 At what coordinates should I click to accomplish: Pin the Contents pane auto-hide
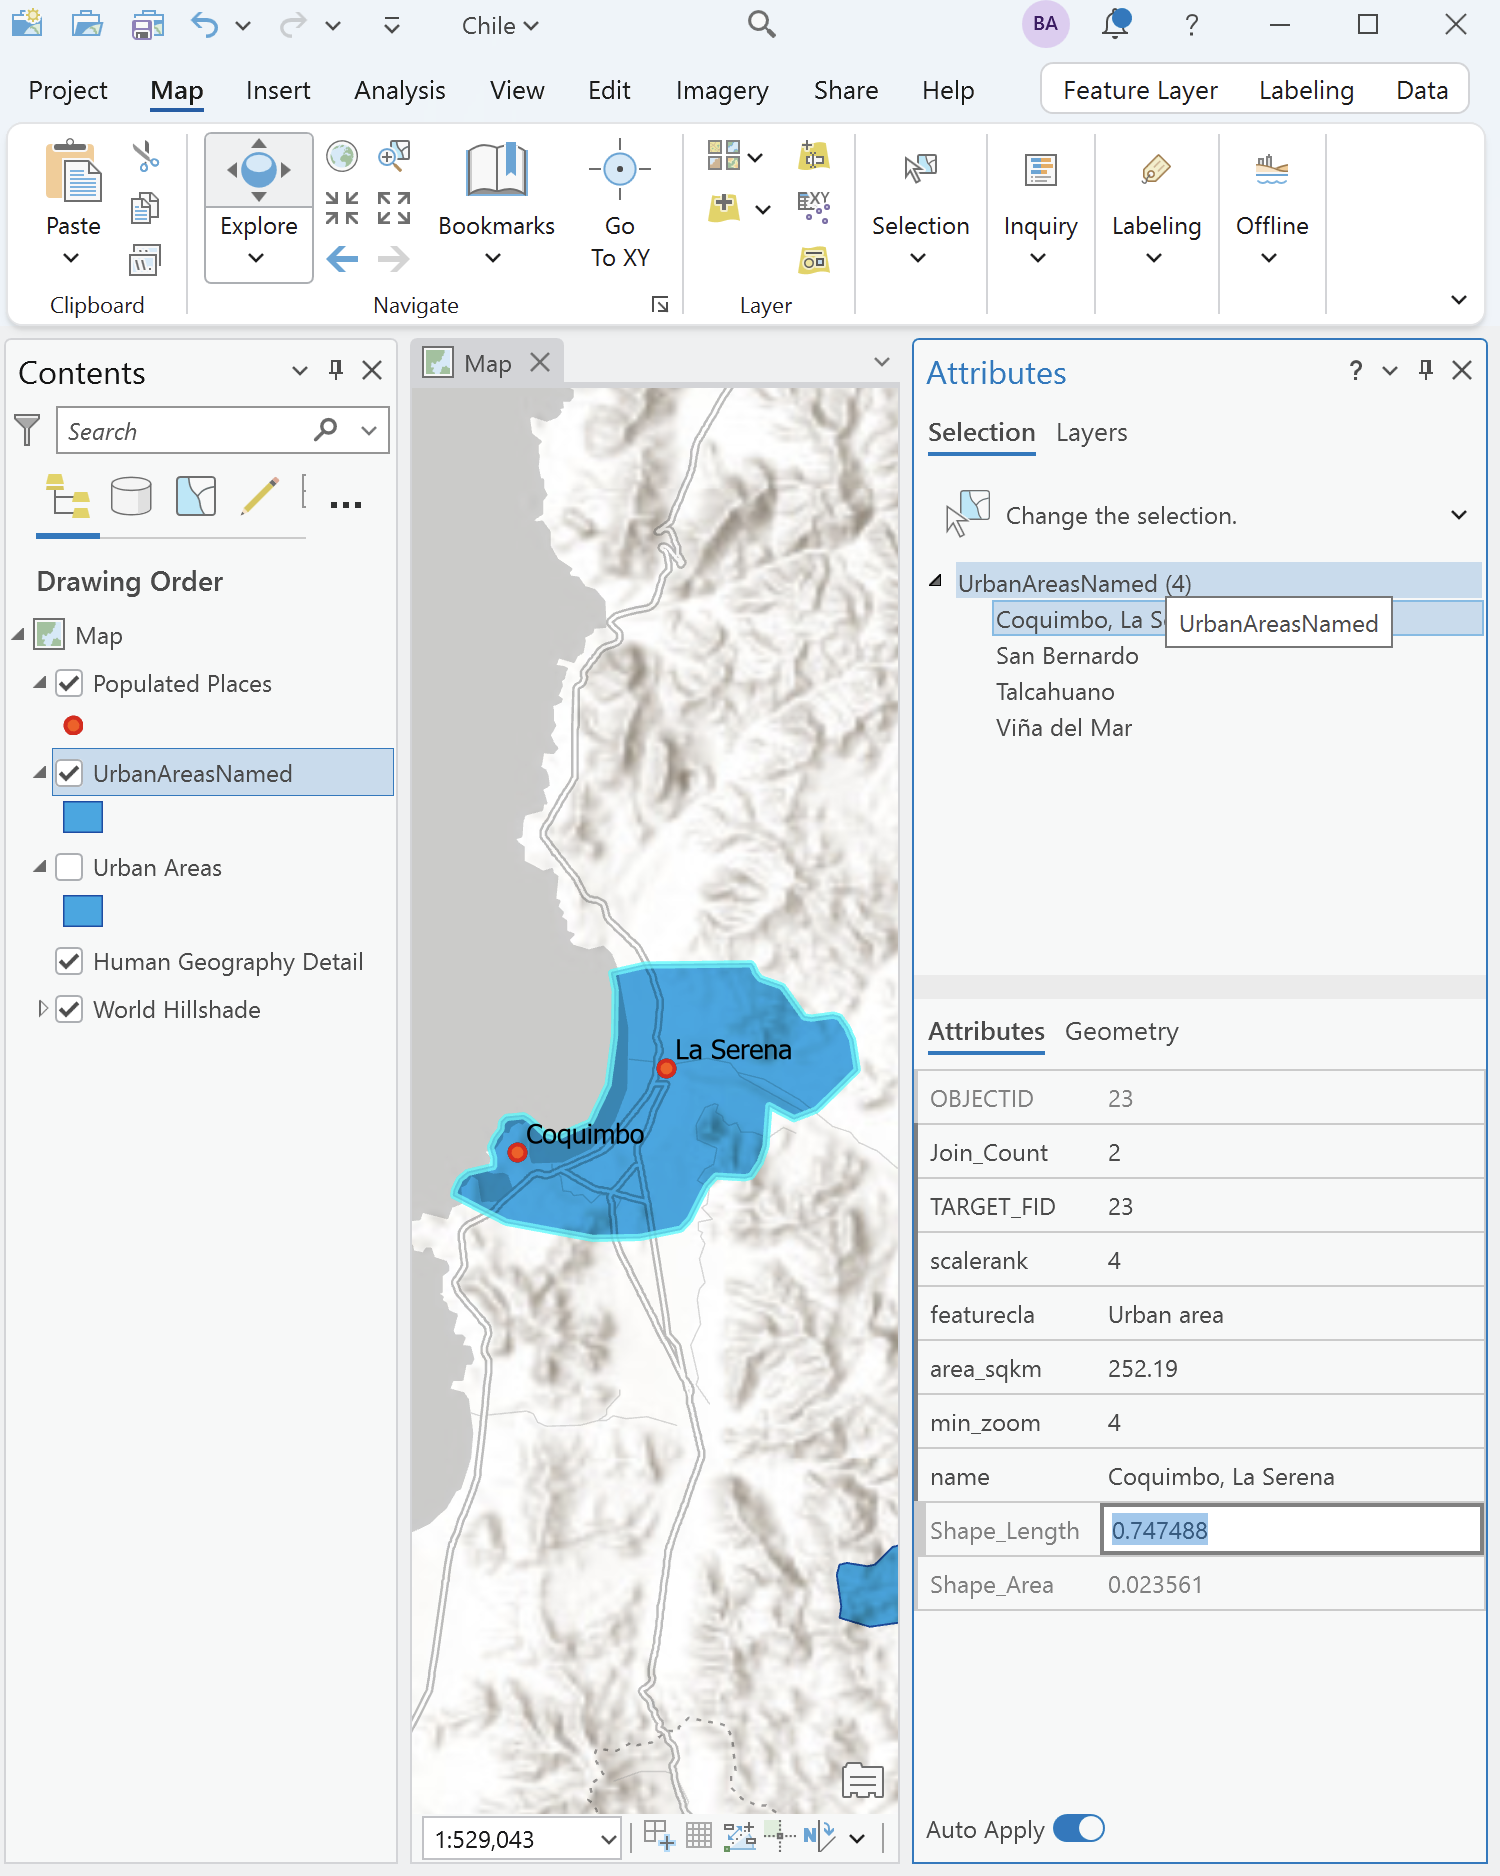click(x=336, y=371)
